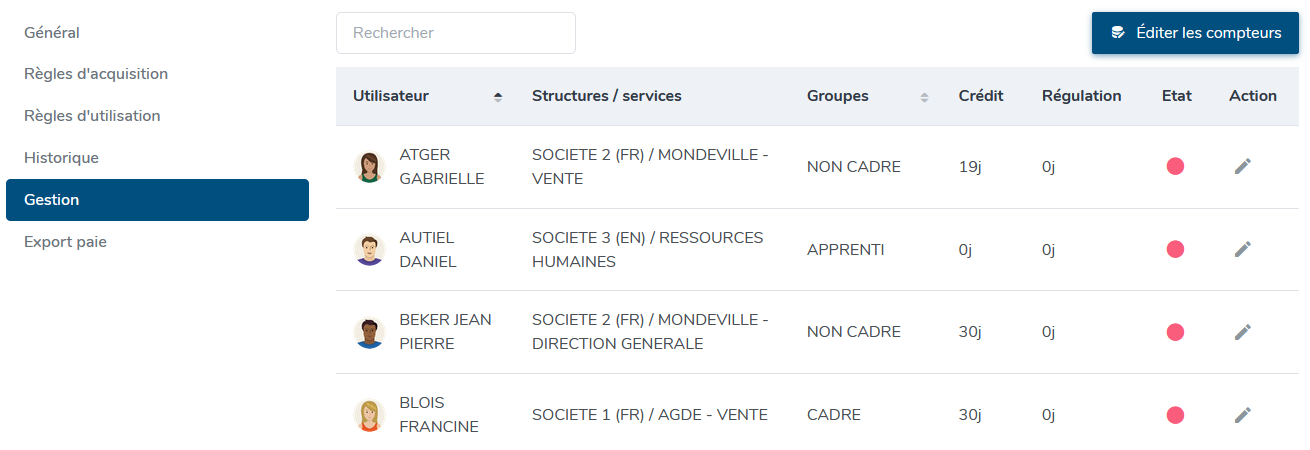Sort table by Utilisateur column arrow

coord(498,97)
